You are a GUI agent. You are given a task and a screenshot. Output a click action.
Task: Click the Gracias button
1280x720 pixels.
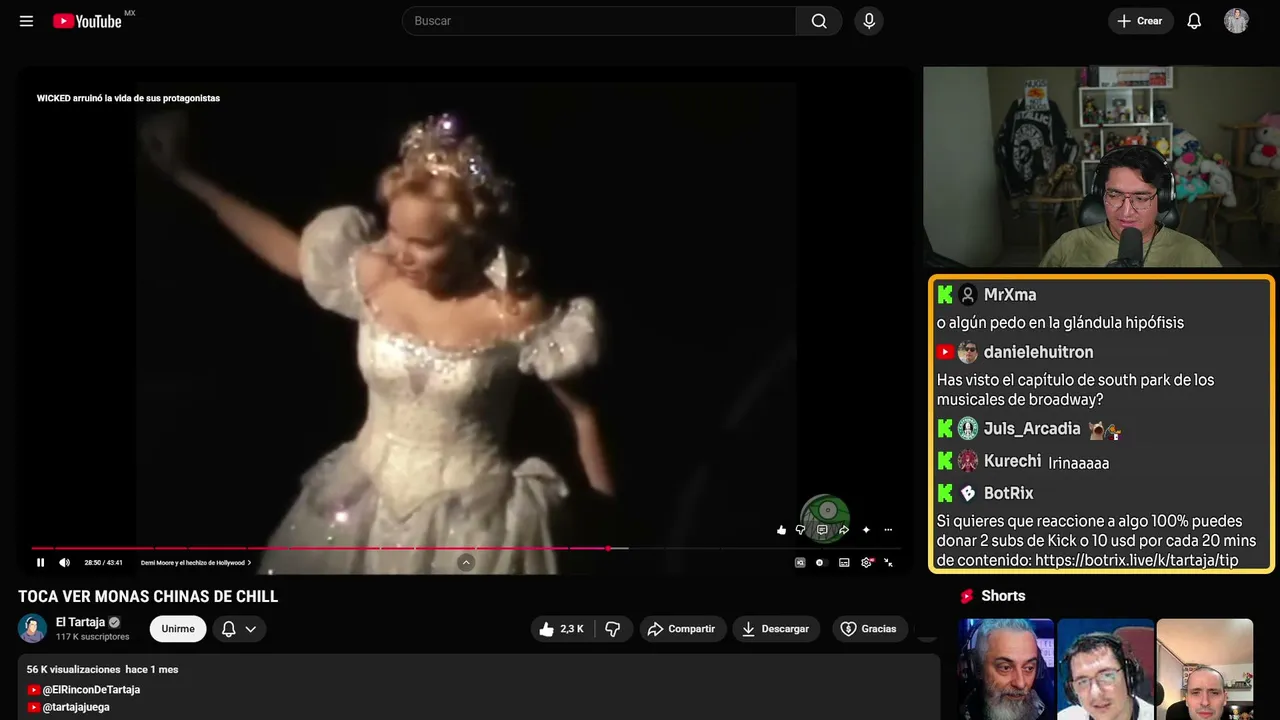click(870, 629)
